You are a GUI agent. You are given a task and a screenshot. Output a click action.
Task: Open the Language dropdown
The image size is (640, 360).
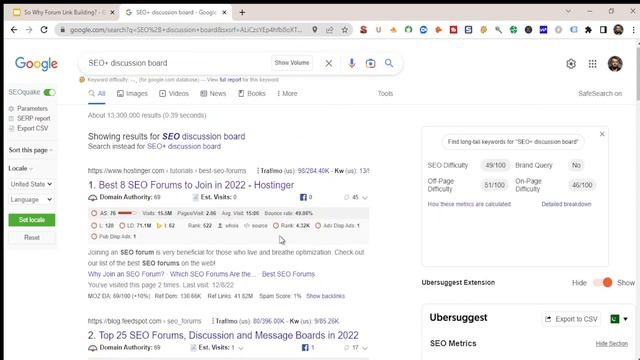pyautogui.click(x=31, y=200)
